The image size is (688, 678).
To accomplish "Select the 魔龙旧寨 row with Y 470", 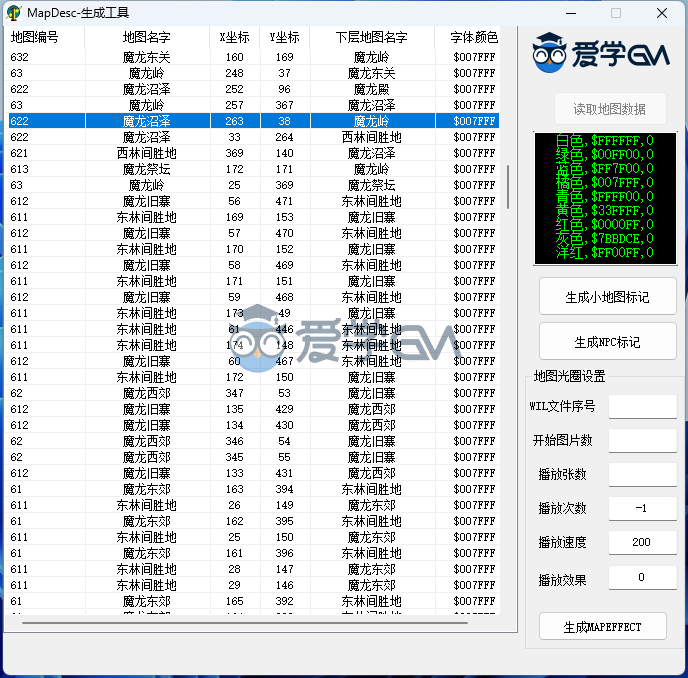I will (254, 233).
